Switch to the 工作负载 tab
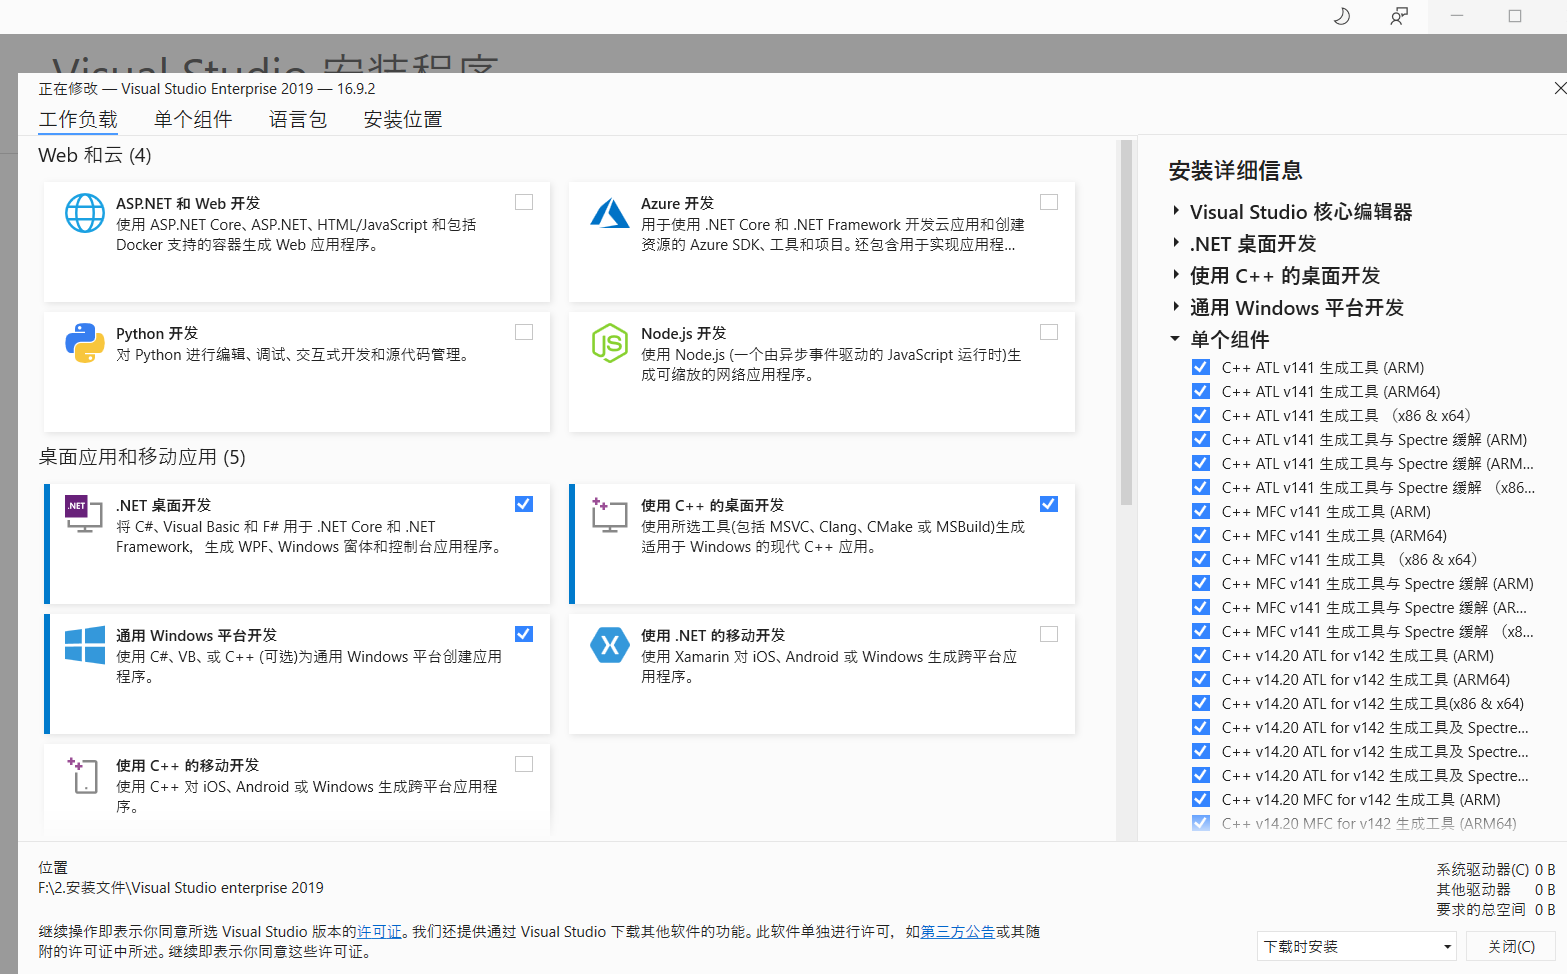Viewport: 1567px width, 974px height. (78, 120)
